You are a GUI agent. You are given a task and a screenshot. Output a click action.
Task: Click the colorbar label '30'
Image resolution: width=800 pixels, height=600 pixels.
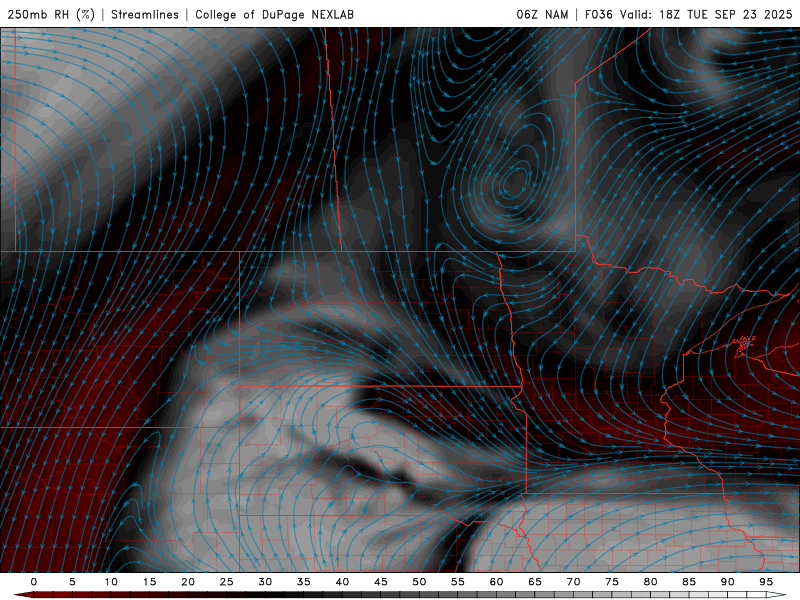pos(265,582)
